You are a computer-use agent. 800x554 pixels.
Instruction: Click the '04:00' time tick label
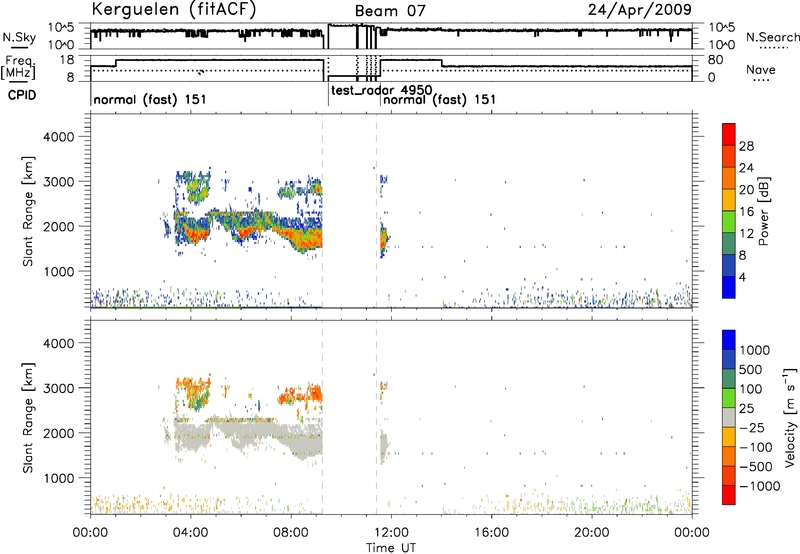click(x=190, y=533)
